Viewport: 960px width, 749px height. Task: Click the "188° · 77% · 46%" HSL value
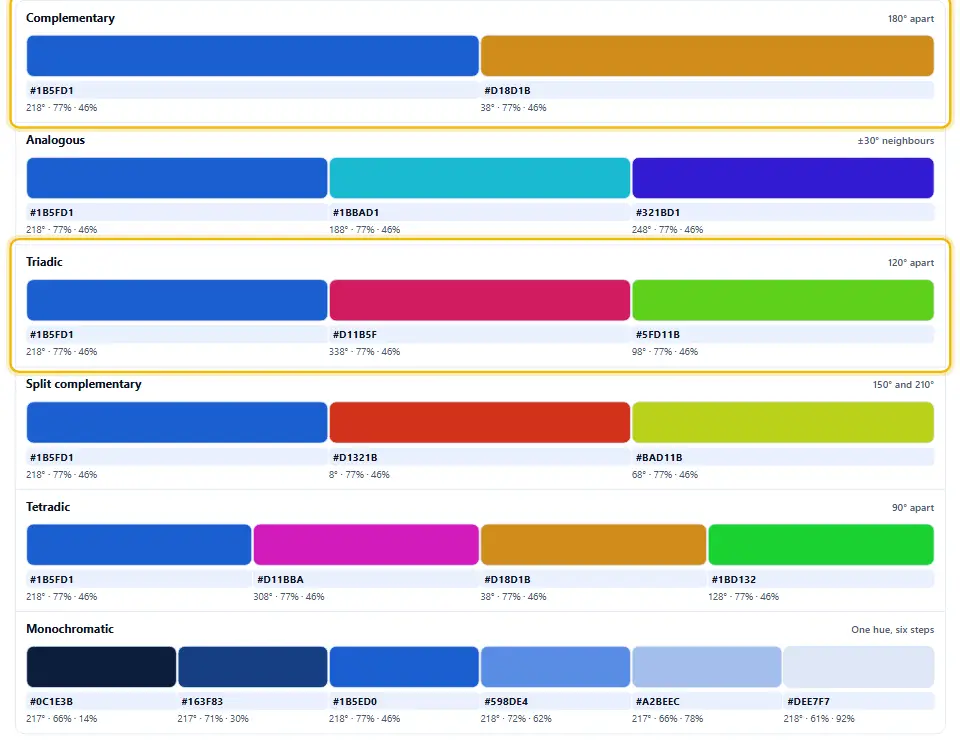364,230
